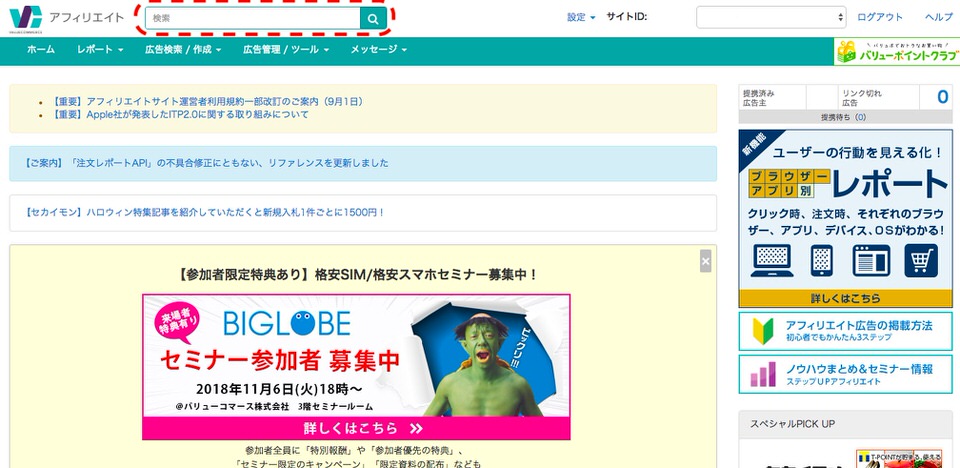The width and height of the screenshot is (960, 468).
Task: Click the リンク切れ広告 count 0
Action: point(943,97)
